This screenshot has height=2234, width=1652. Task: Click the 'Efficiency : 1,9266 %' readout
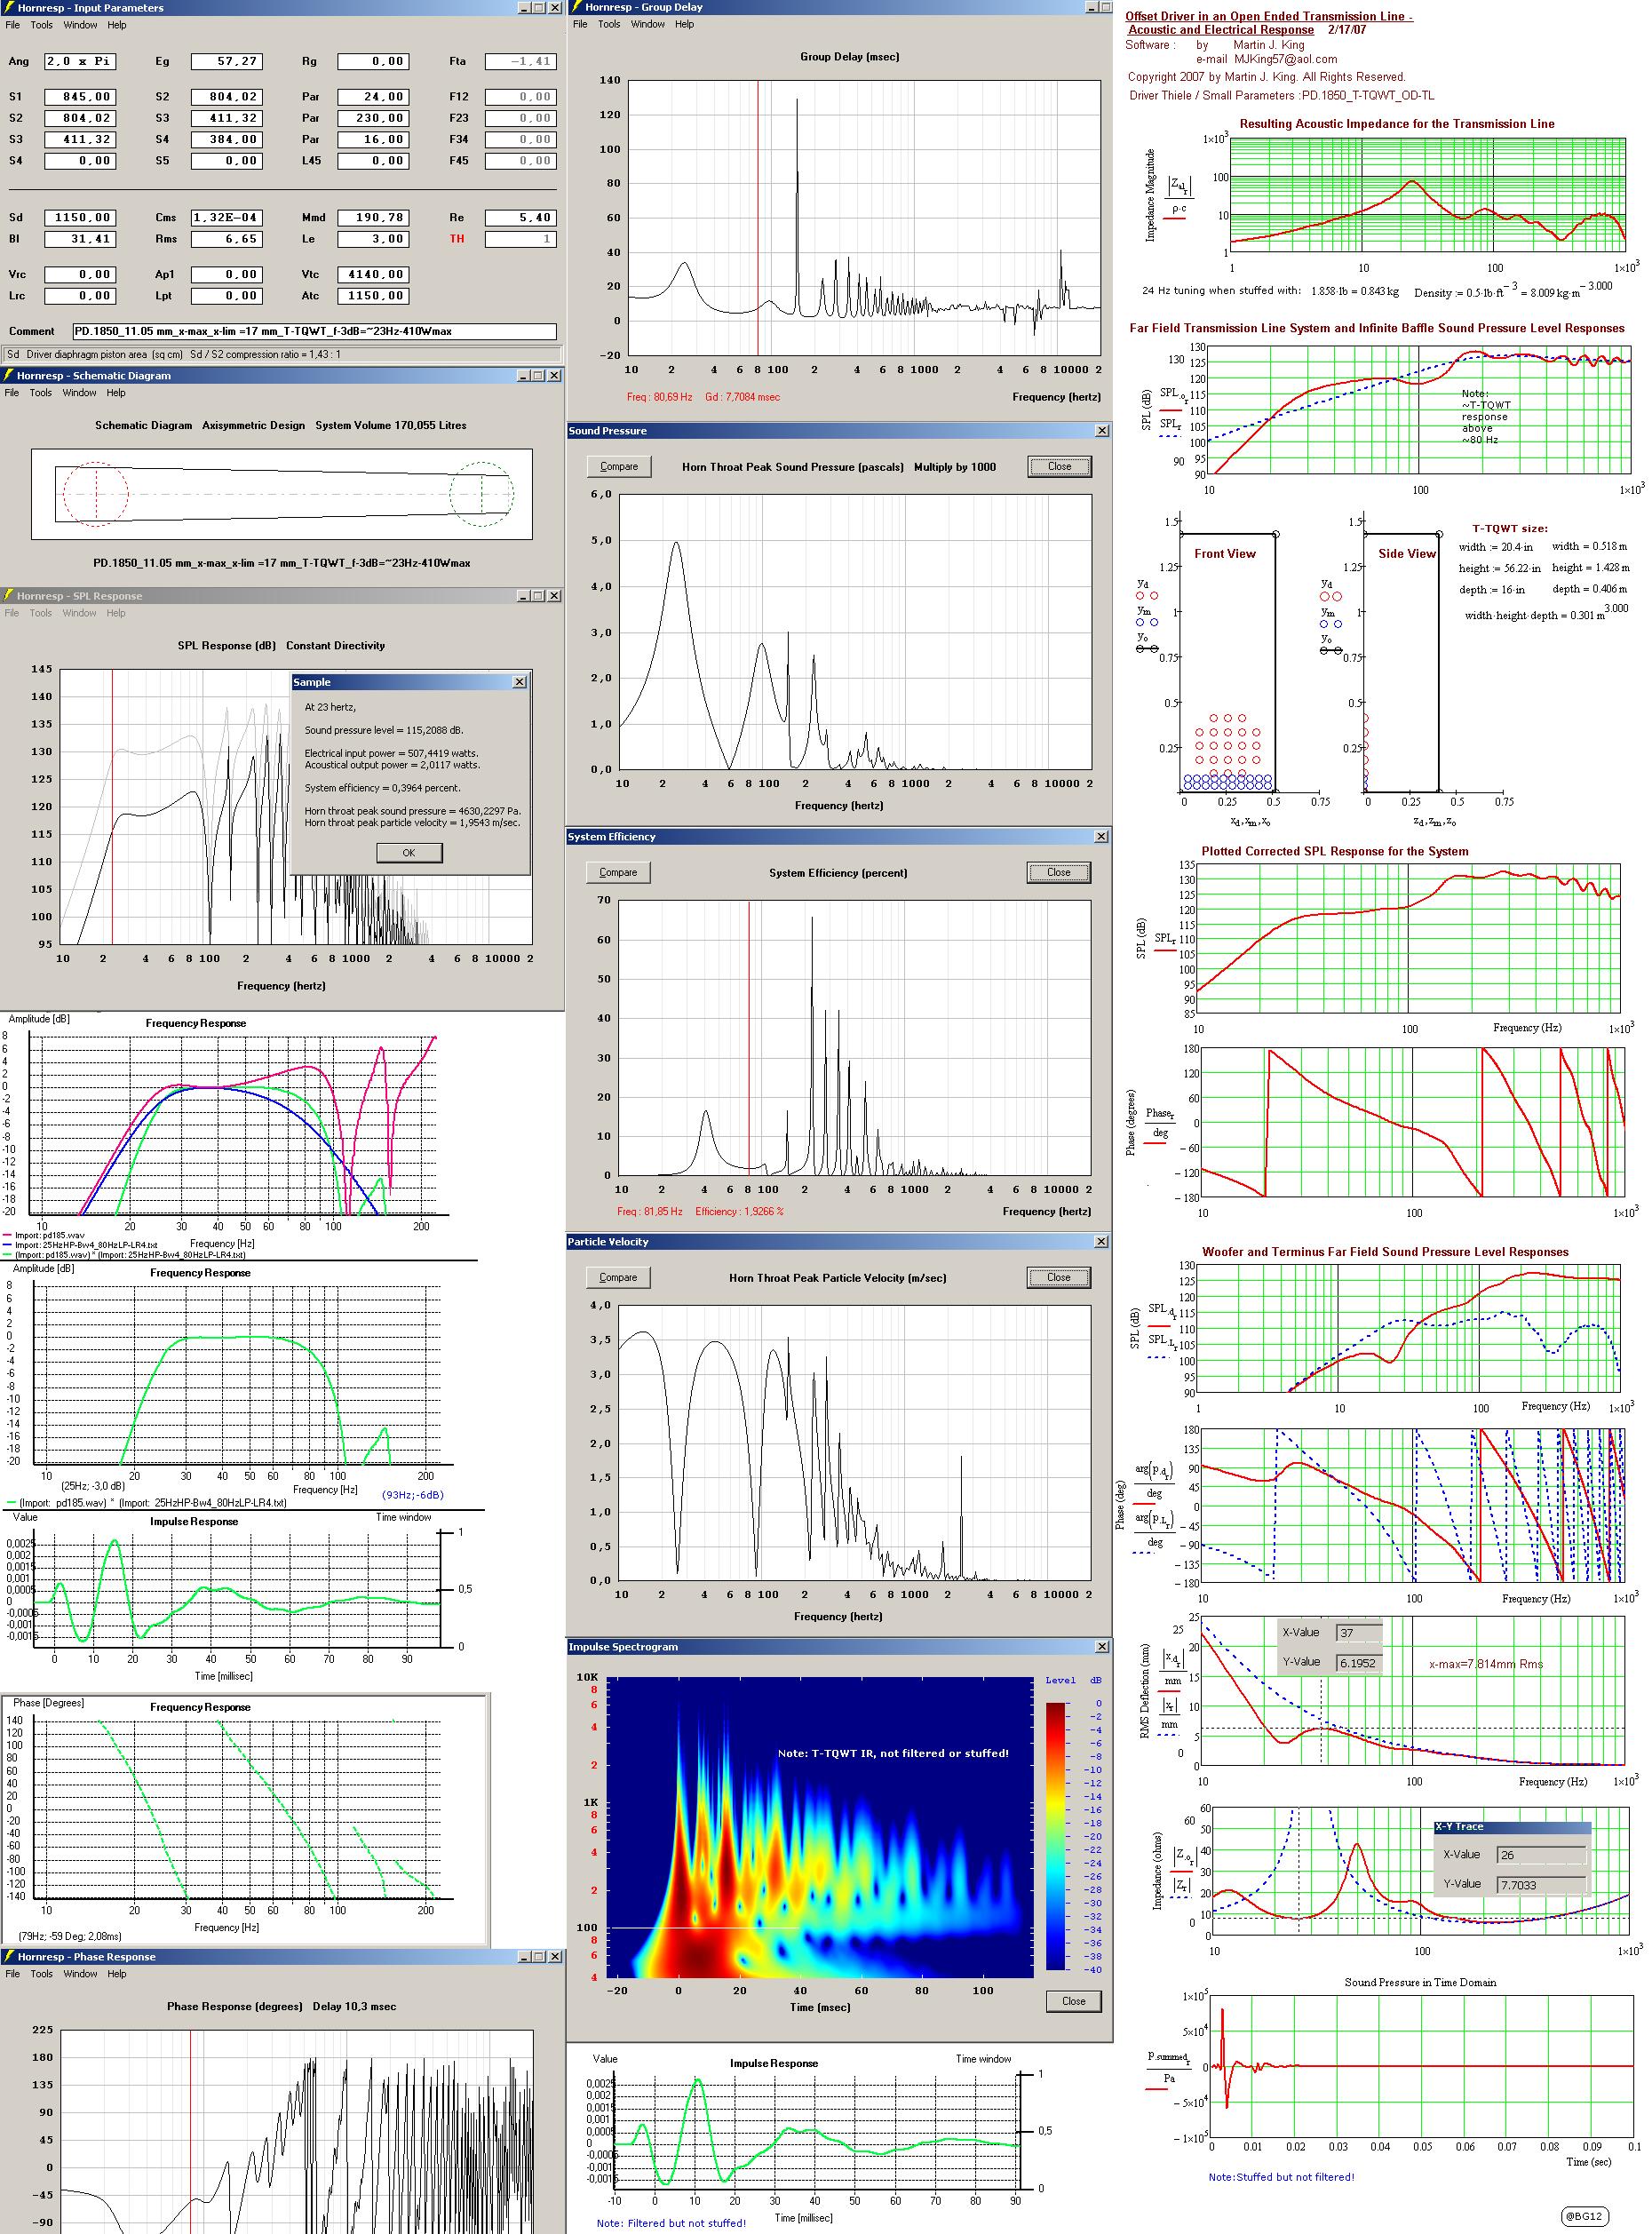[x=740, y=1212]
